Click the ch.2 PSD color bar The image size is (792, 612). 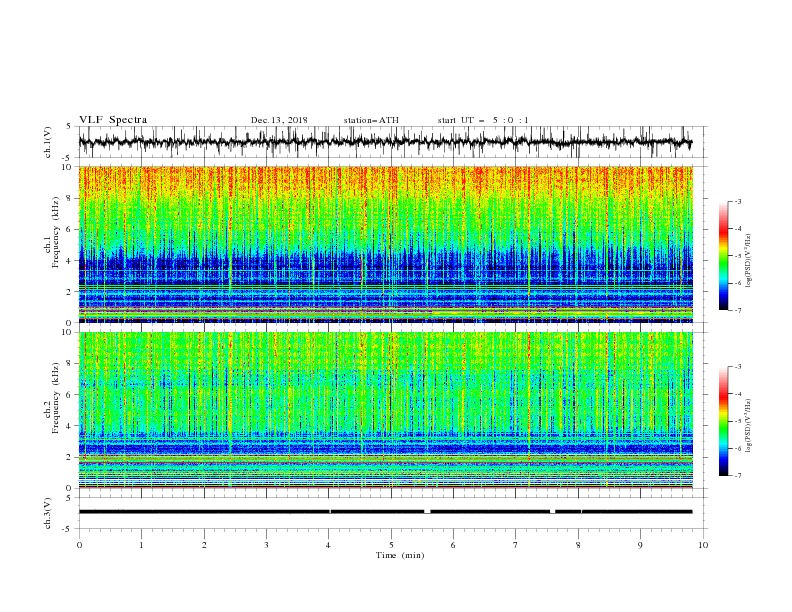pyautogui.click(x=723, y=421)
